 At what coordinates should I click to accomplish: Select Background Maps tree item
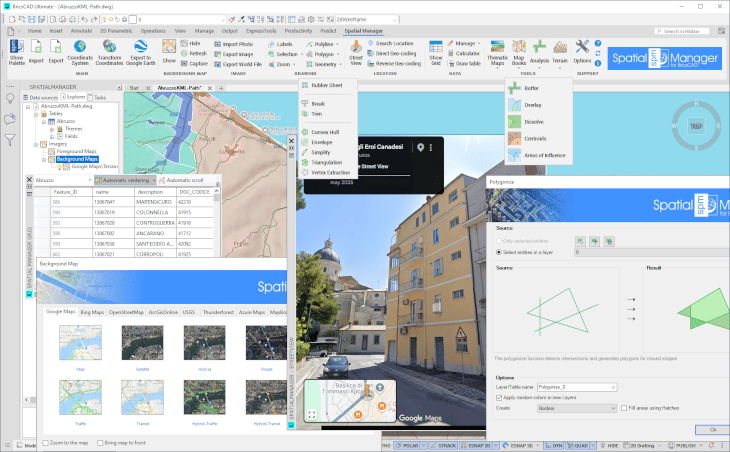point(77,159)
